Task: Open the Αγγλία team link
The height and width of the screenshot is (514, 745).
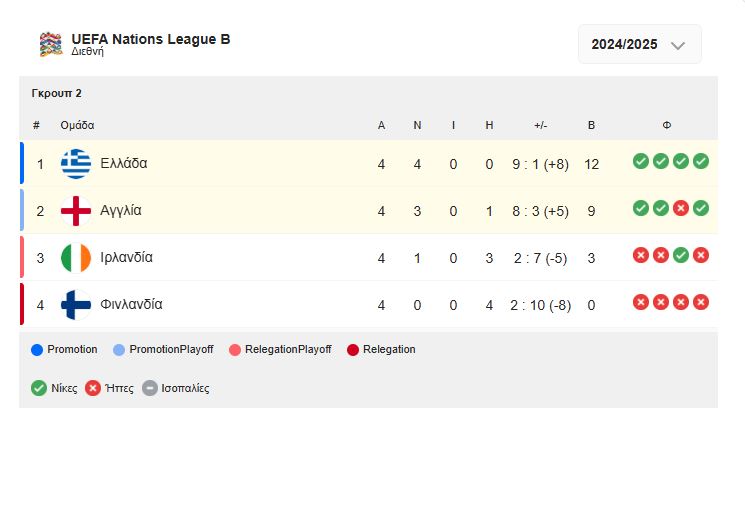Action: [x=121, y=210]
